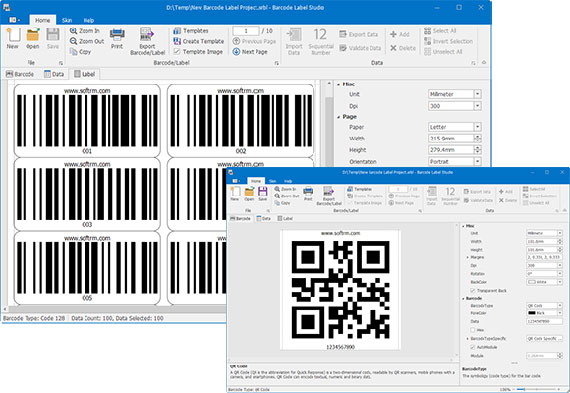Open the Dpi dropdown in back window
Image resolution: width=570 pixels, height=393 pixels.
478,106
